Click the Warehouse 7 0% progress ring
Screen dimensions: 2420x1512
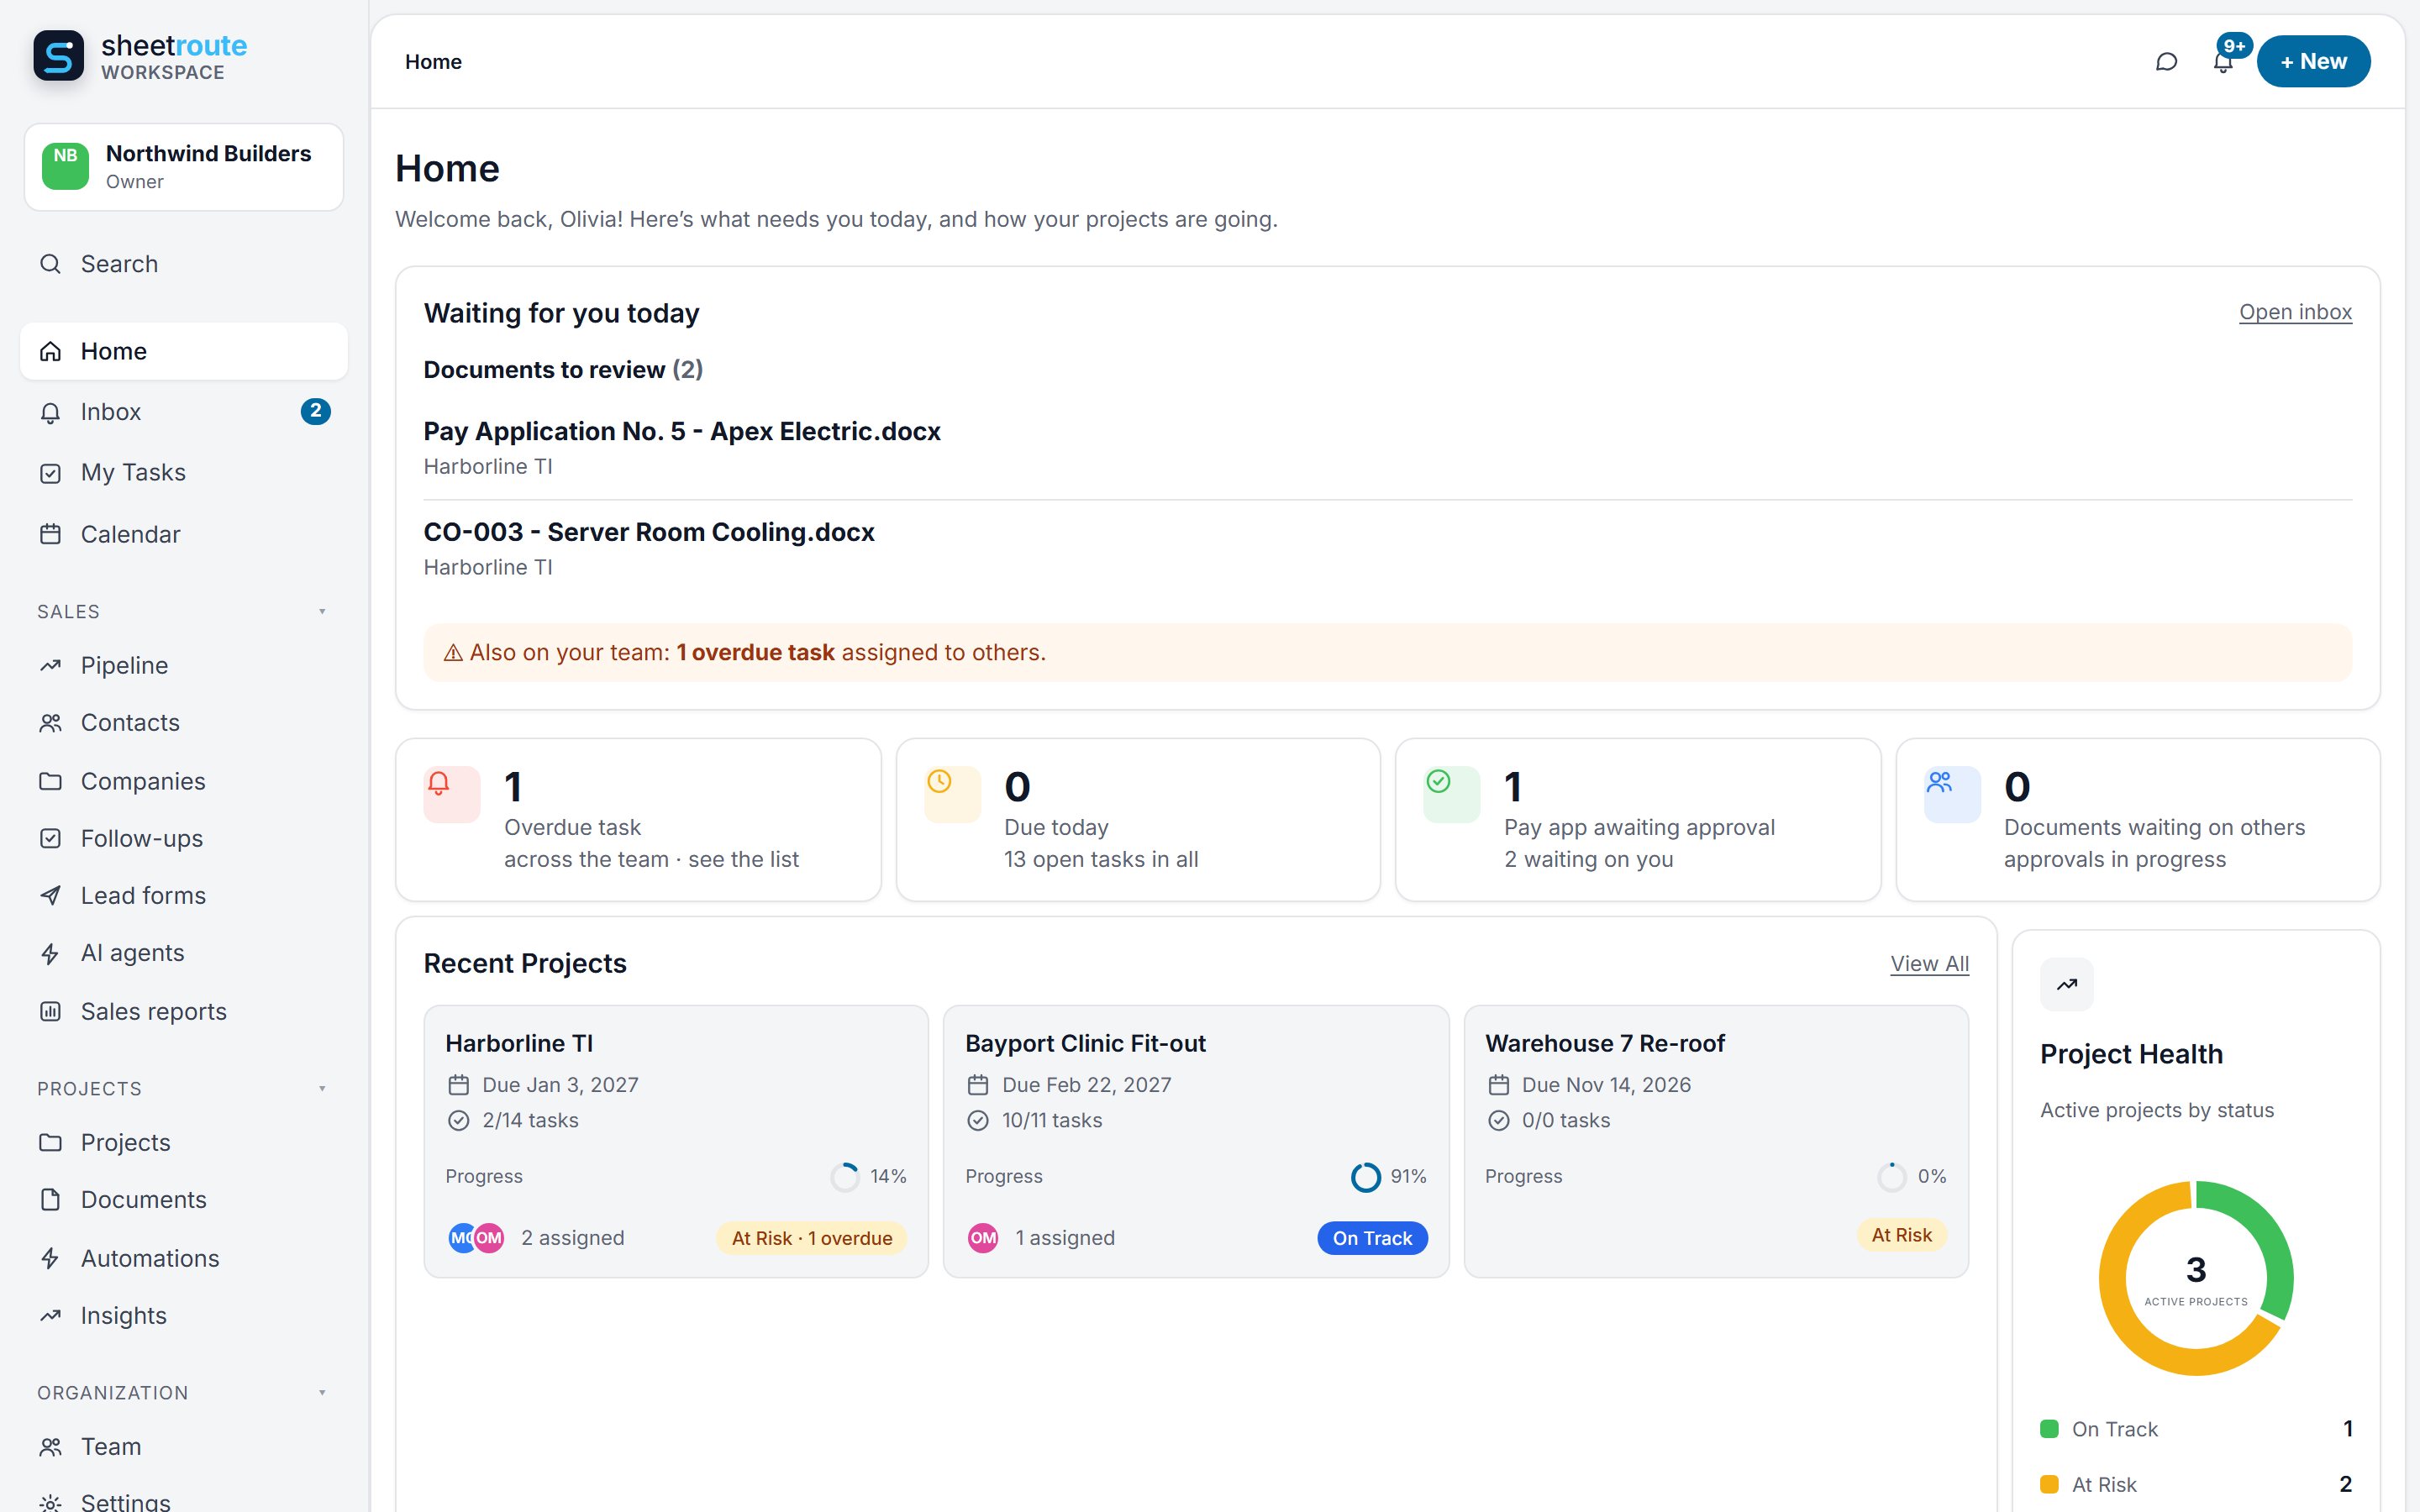click(x=1892, y=1177)
